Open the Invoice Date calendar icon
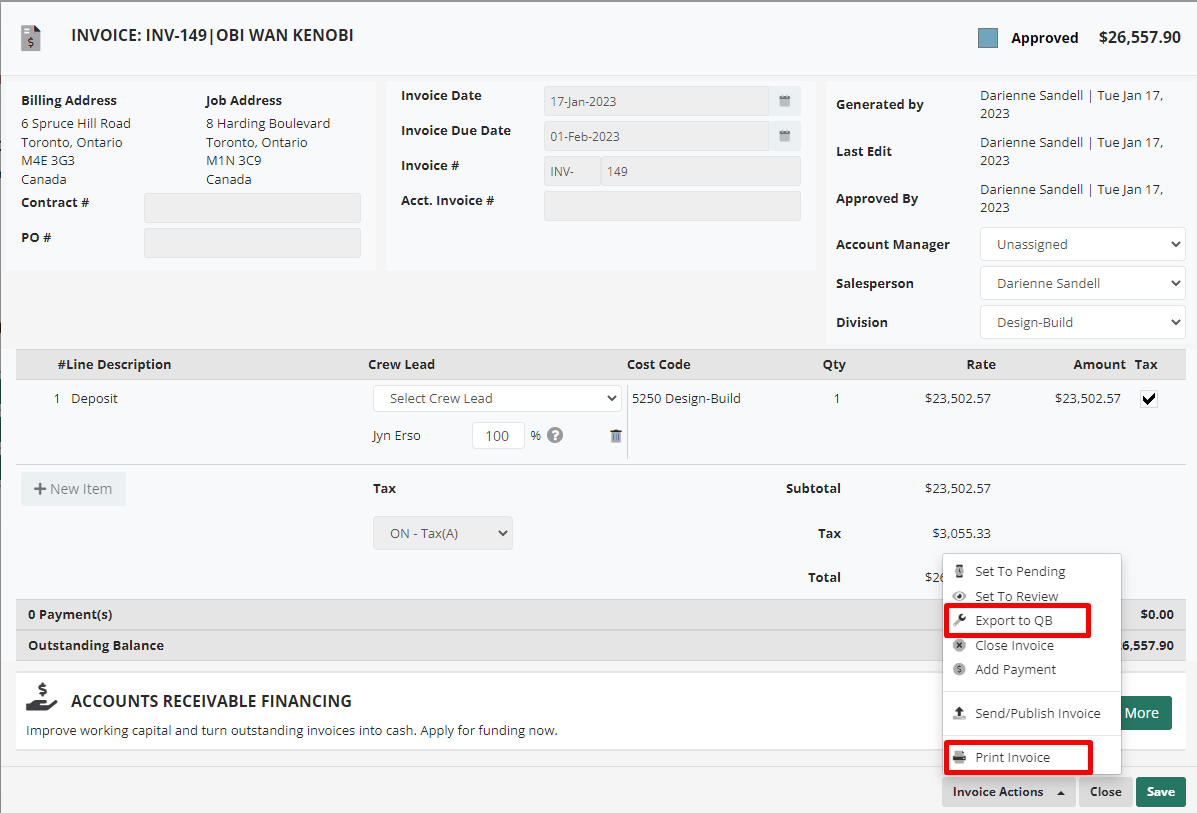 click(x=784, y=101)
